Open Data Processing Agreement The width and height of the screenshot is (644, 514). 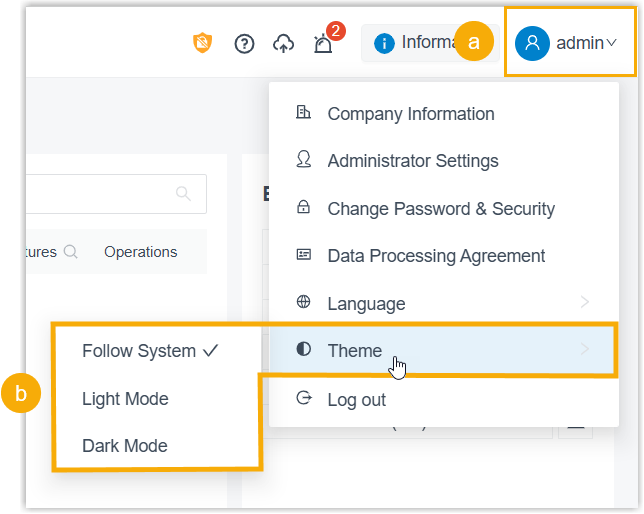coord(436,256)
